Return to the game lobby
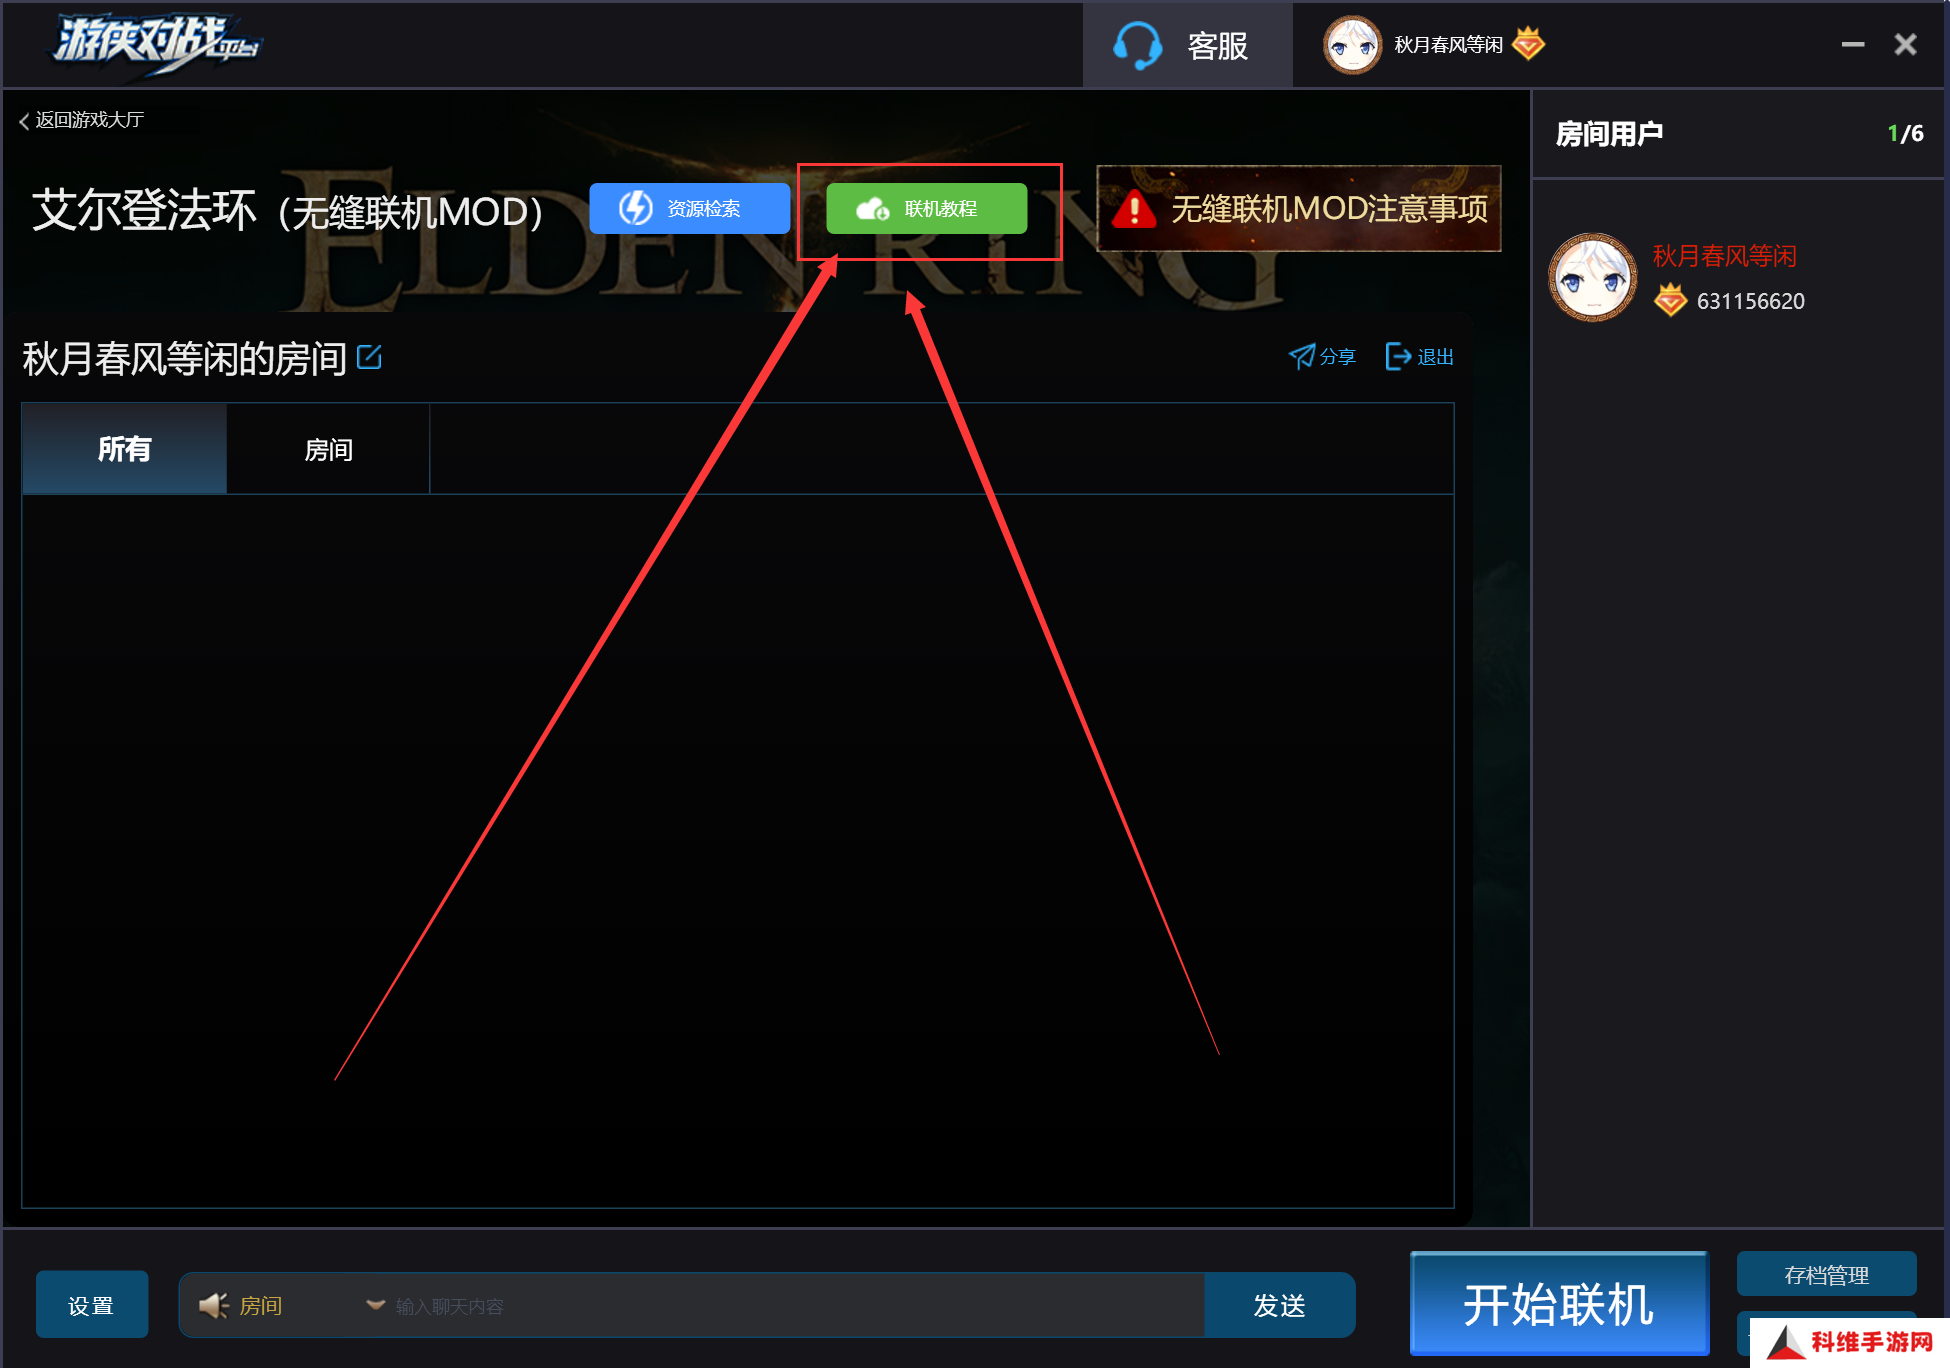The image size is (1950, 1368). click(x=82, y=121)
